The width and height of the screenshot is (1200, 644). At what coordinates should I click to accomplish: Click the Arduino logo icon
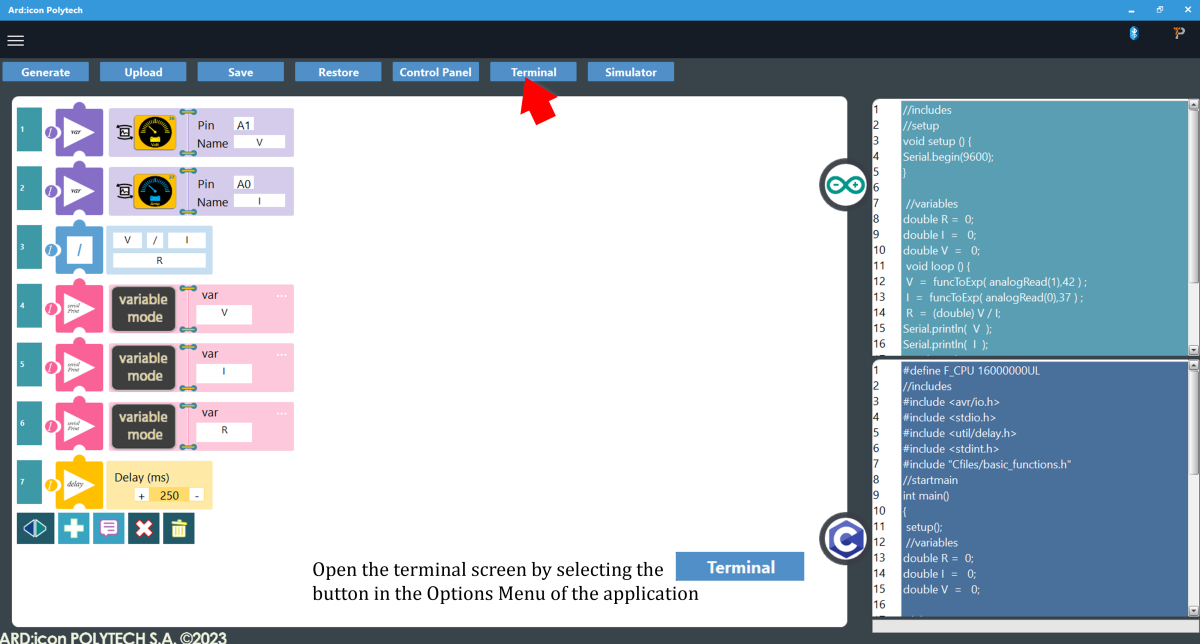click(844, 185)
